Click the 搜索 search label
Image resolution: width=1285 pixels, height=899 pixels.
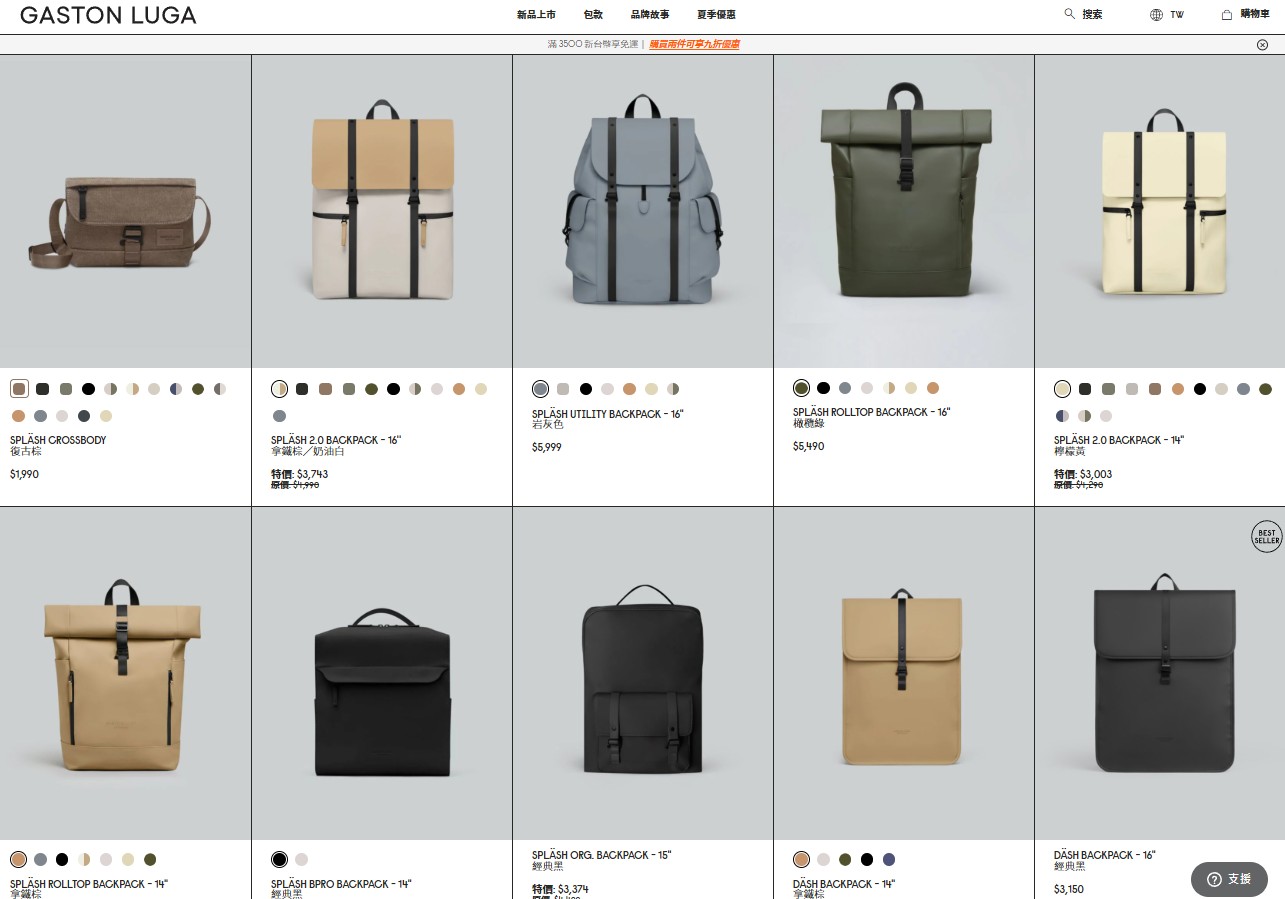(1092, 15)
